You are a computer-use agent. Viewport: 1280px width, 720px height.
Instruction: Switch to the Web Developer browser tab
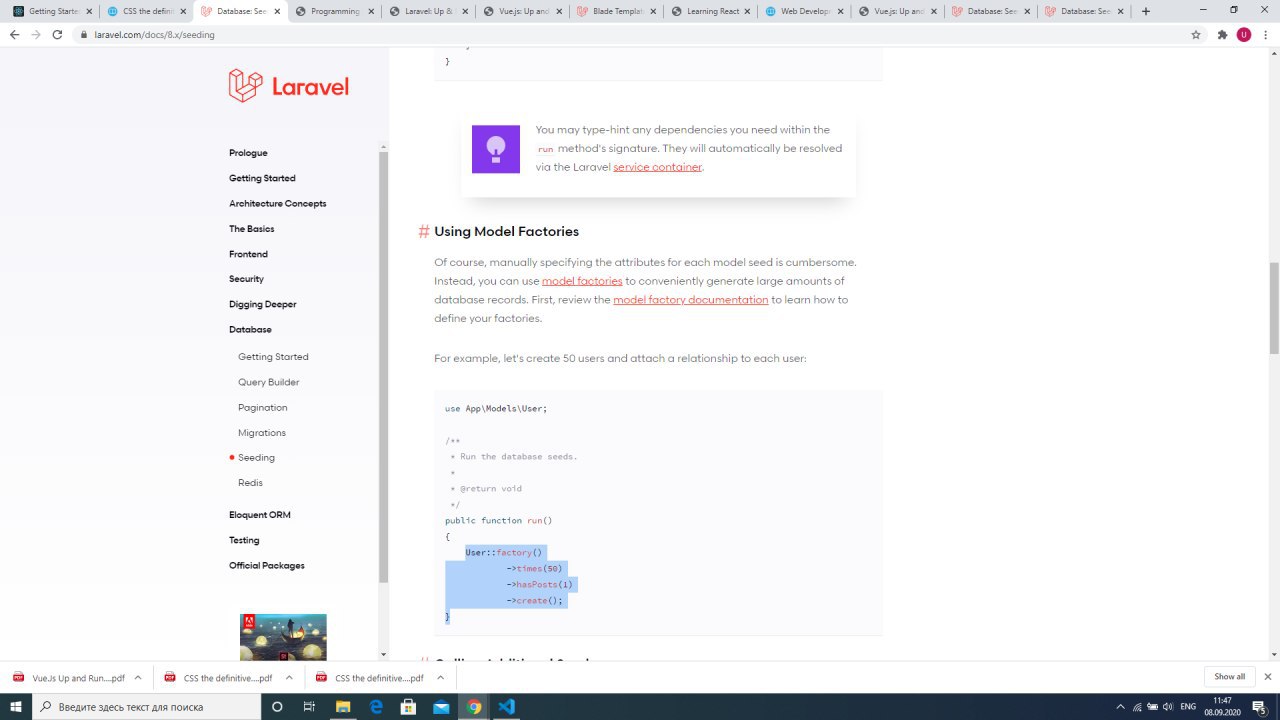pyautogui.click(x=804, y=11)
